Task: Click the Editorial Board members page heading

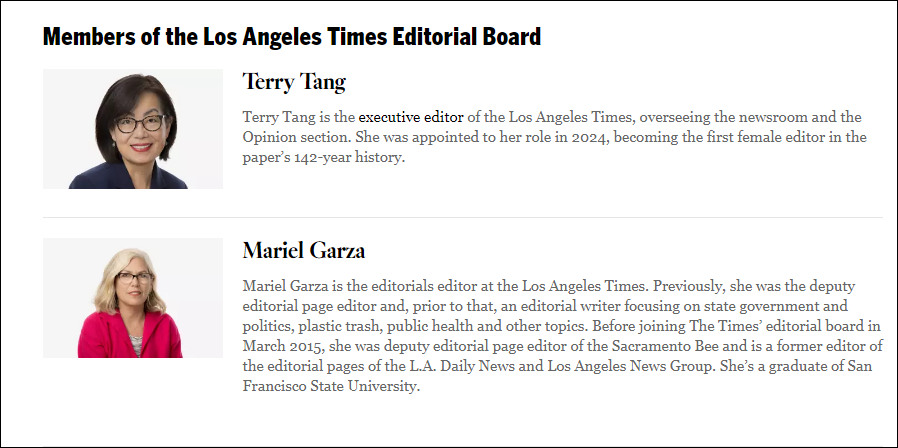Action: click(x=291, y=37)
